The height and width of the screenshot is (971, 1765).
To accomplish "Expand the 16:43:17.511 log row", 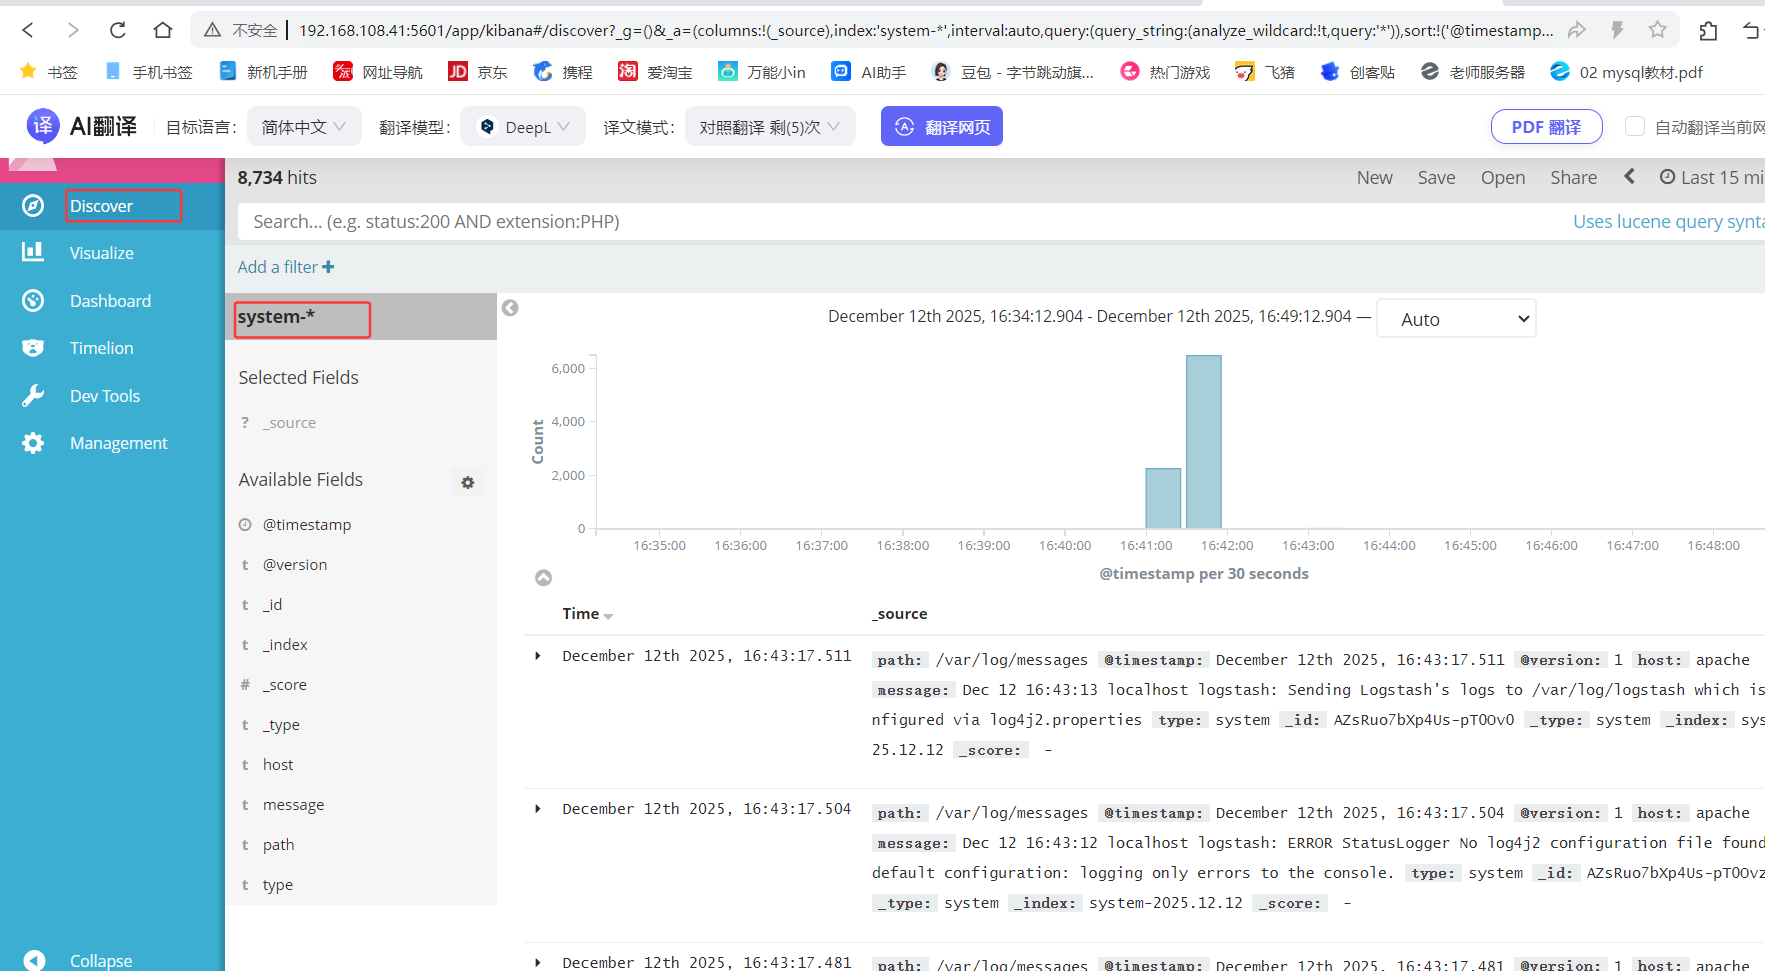I will [x=538, y=656].
